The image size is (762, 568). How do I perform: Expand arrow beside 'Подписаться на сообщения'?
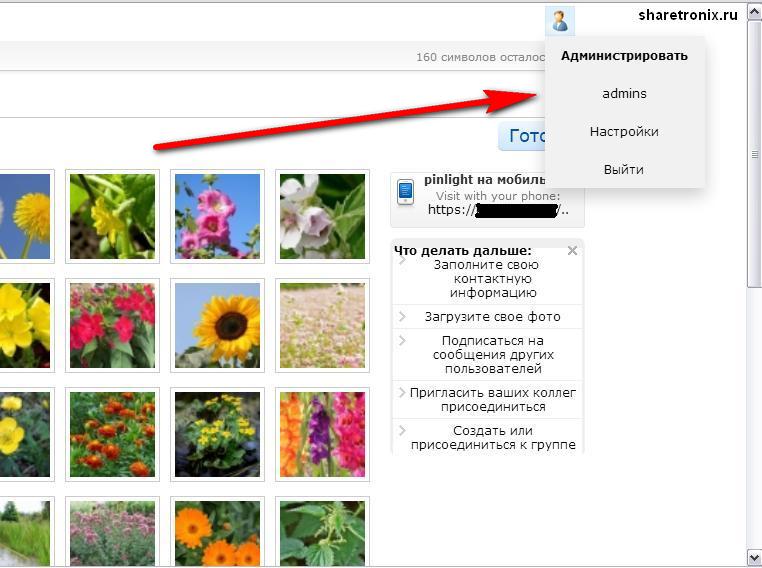click(x=402, y=340)
